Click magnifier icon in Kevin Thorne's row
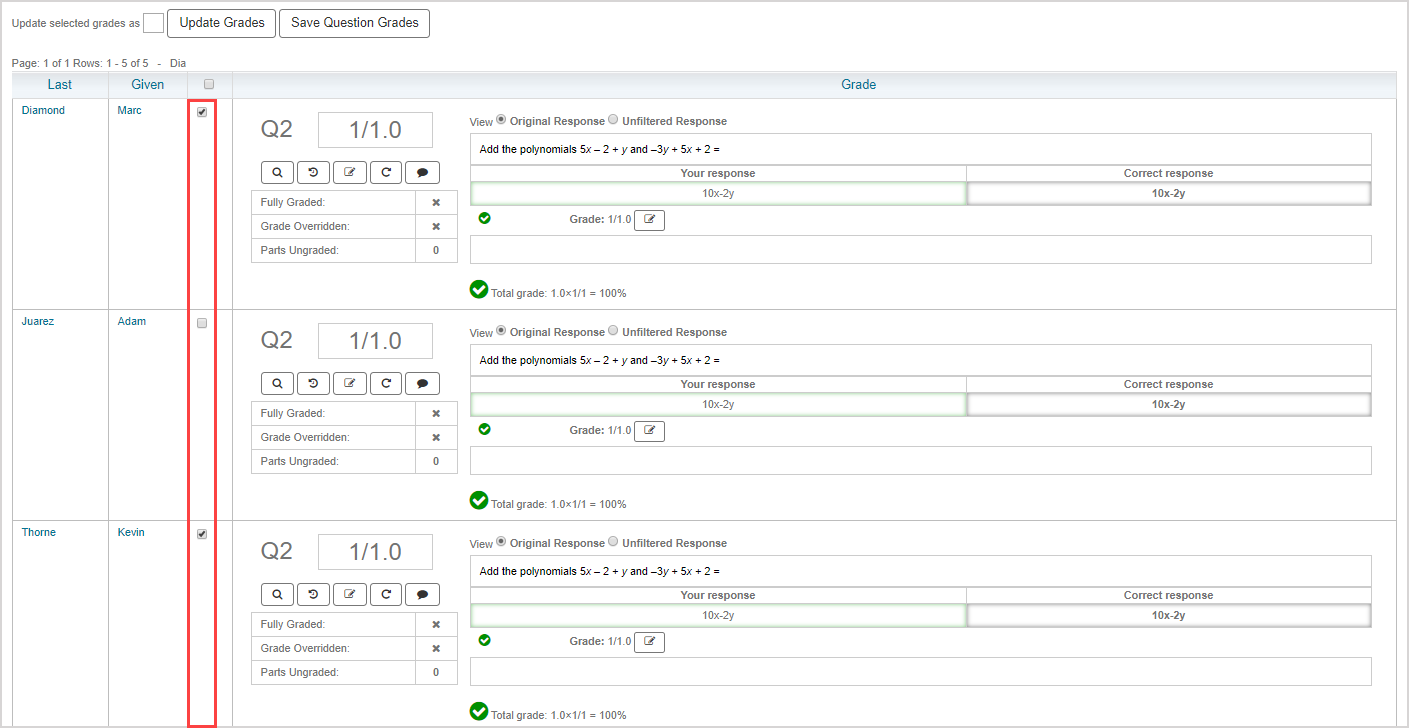The height and width of the screenshot is (728, 1409). pyautogui.click(x=277, y=594)
